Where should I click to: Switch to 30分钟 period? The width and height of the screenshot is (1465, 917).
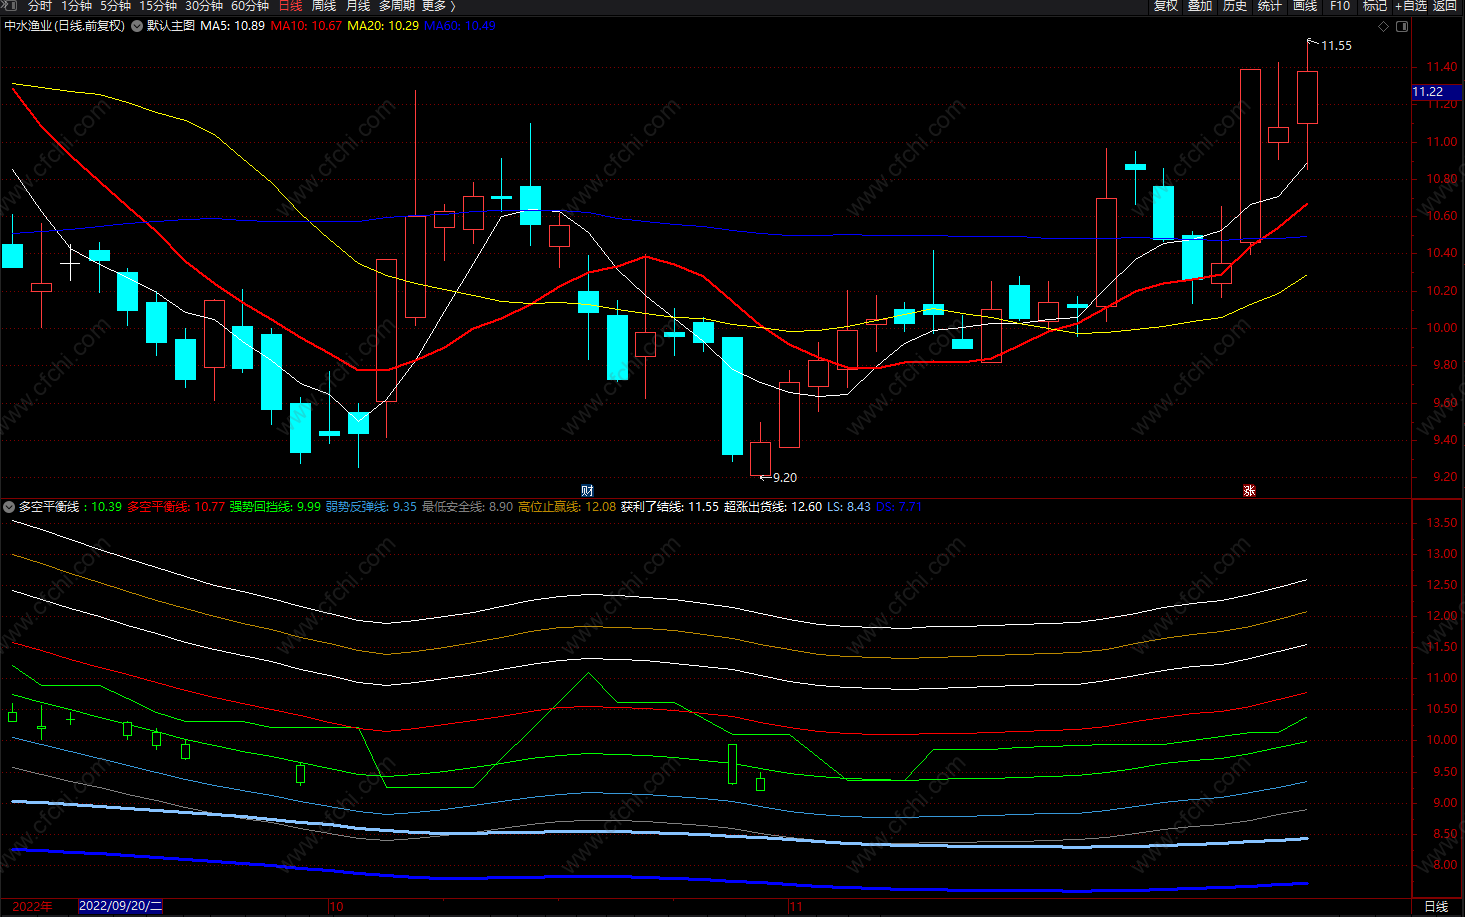(204, 6)
